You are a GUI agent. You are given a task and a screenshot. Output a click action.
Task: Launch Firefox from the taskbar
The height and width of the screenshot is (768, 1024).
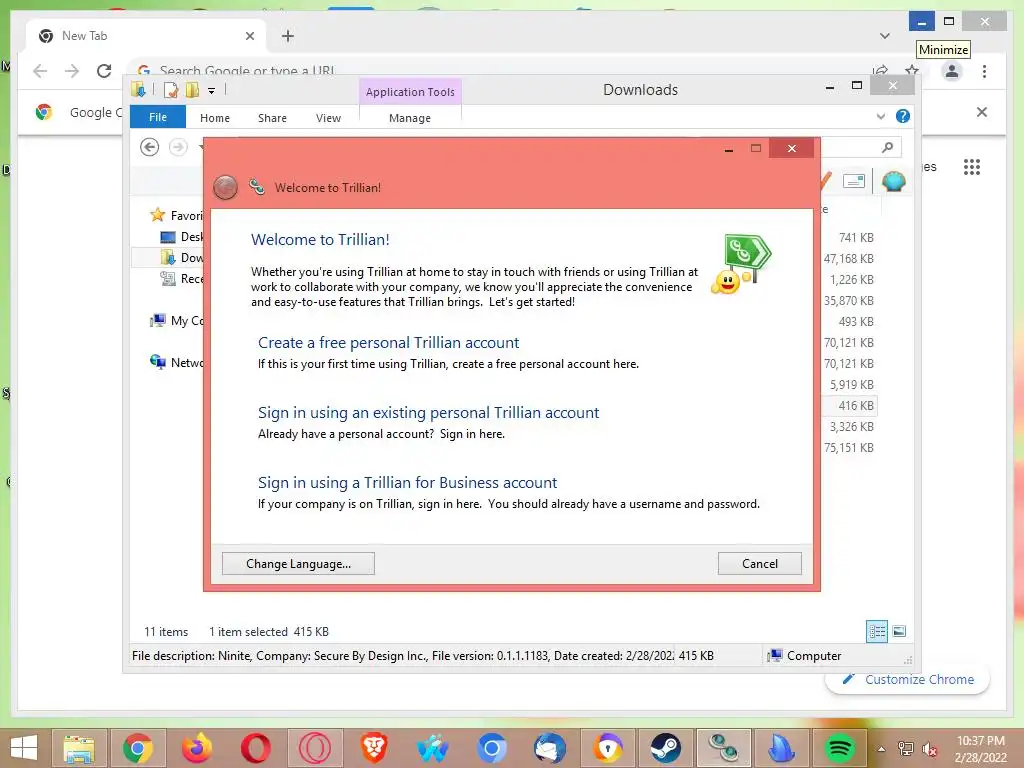[x=197, y=748]
